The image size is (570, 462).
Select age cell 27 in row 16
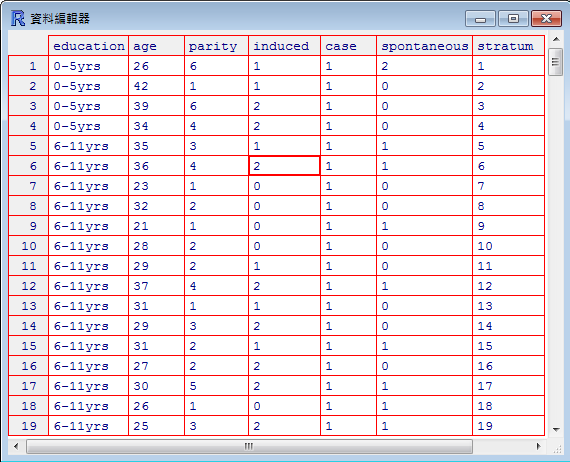tap(156, 366)
